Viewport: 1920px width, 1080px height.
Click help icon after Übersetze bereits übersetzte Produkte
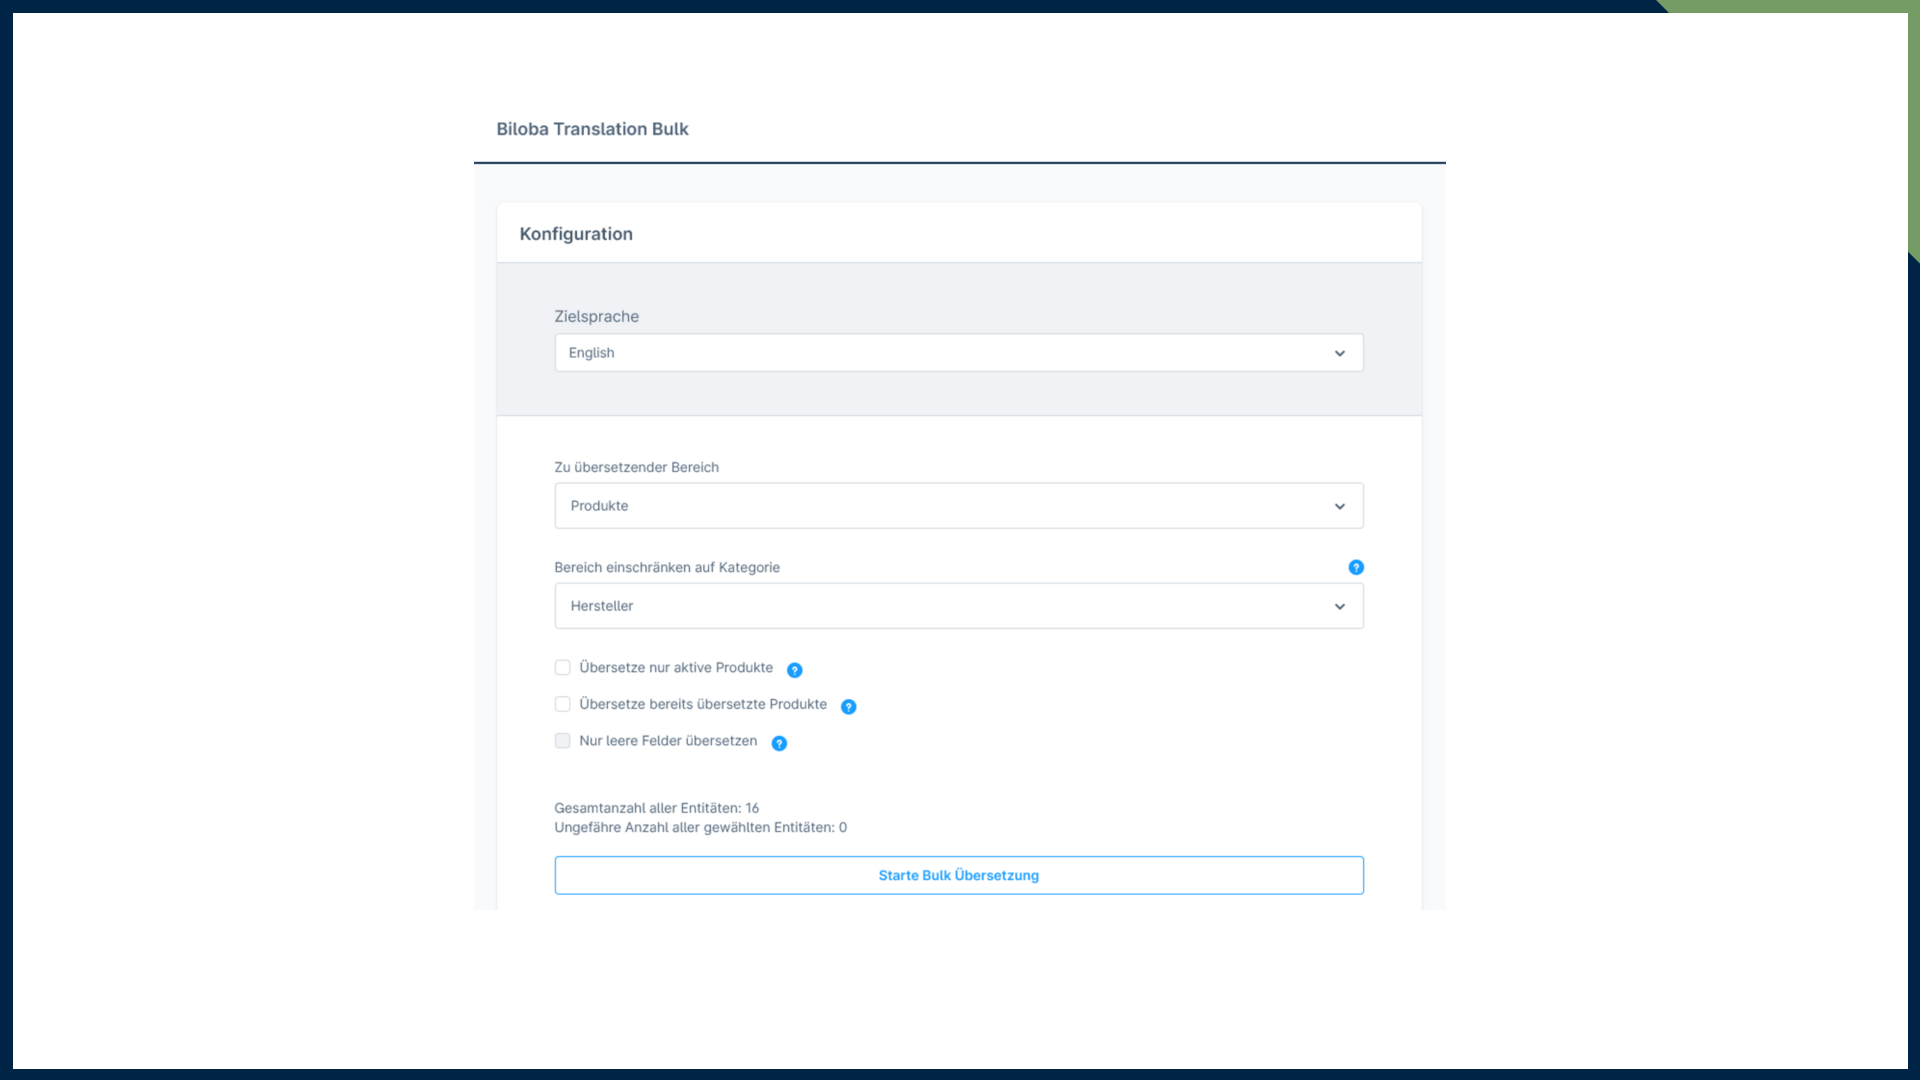(x=848, y=707)
